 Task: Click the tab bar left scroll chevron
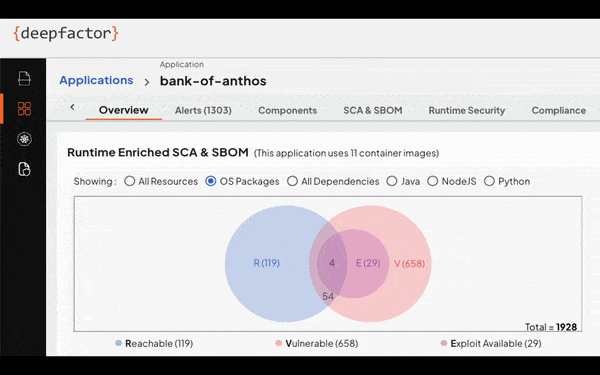[72, 108]
